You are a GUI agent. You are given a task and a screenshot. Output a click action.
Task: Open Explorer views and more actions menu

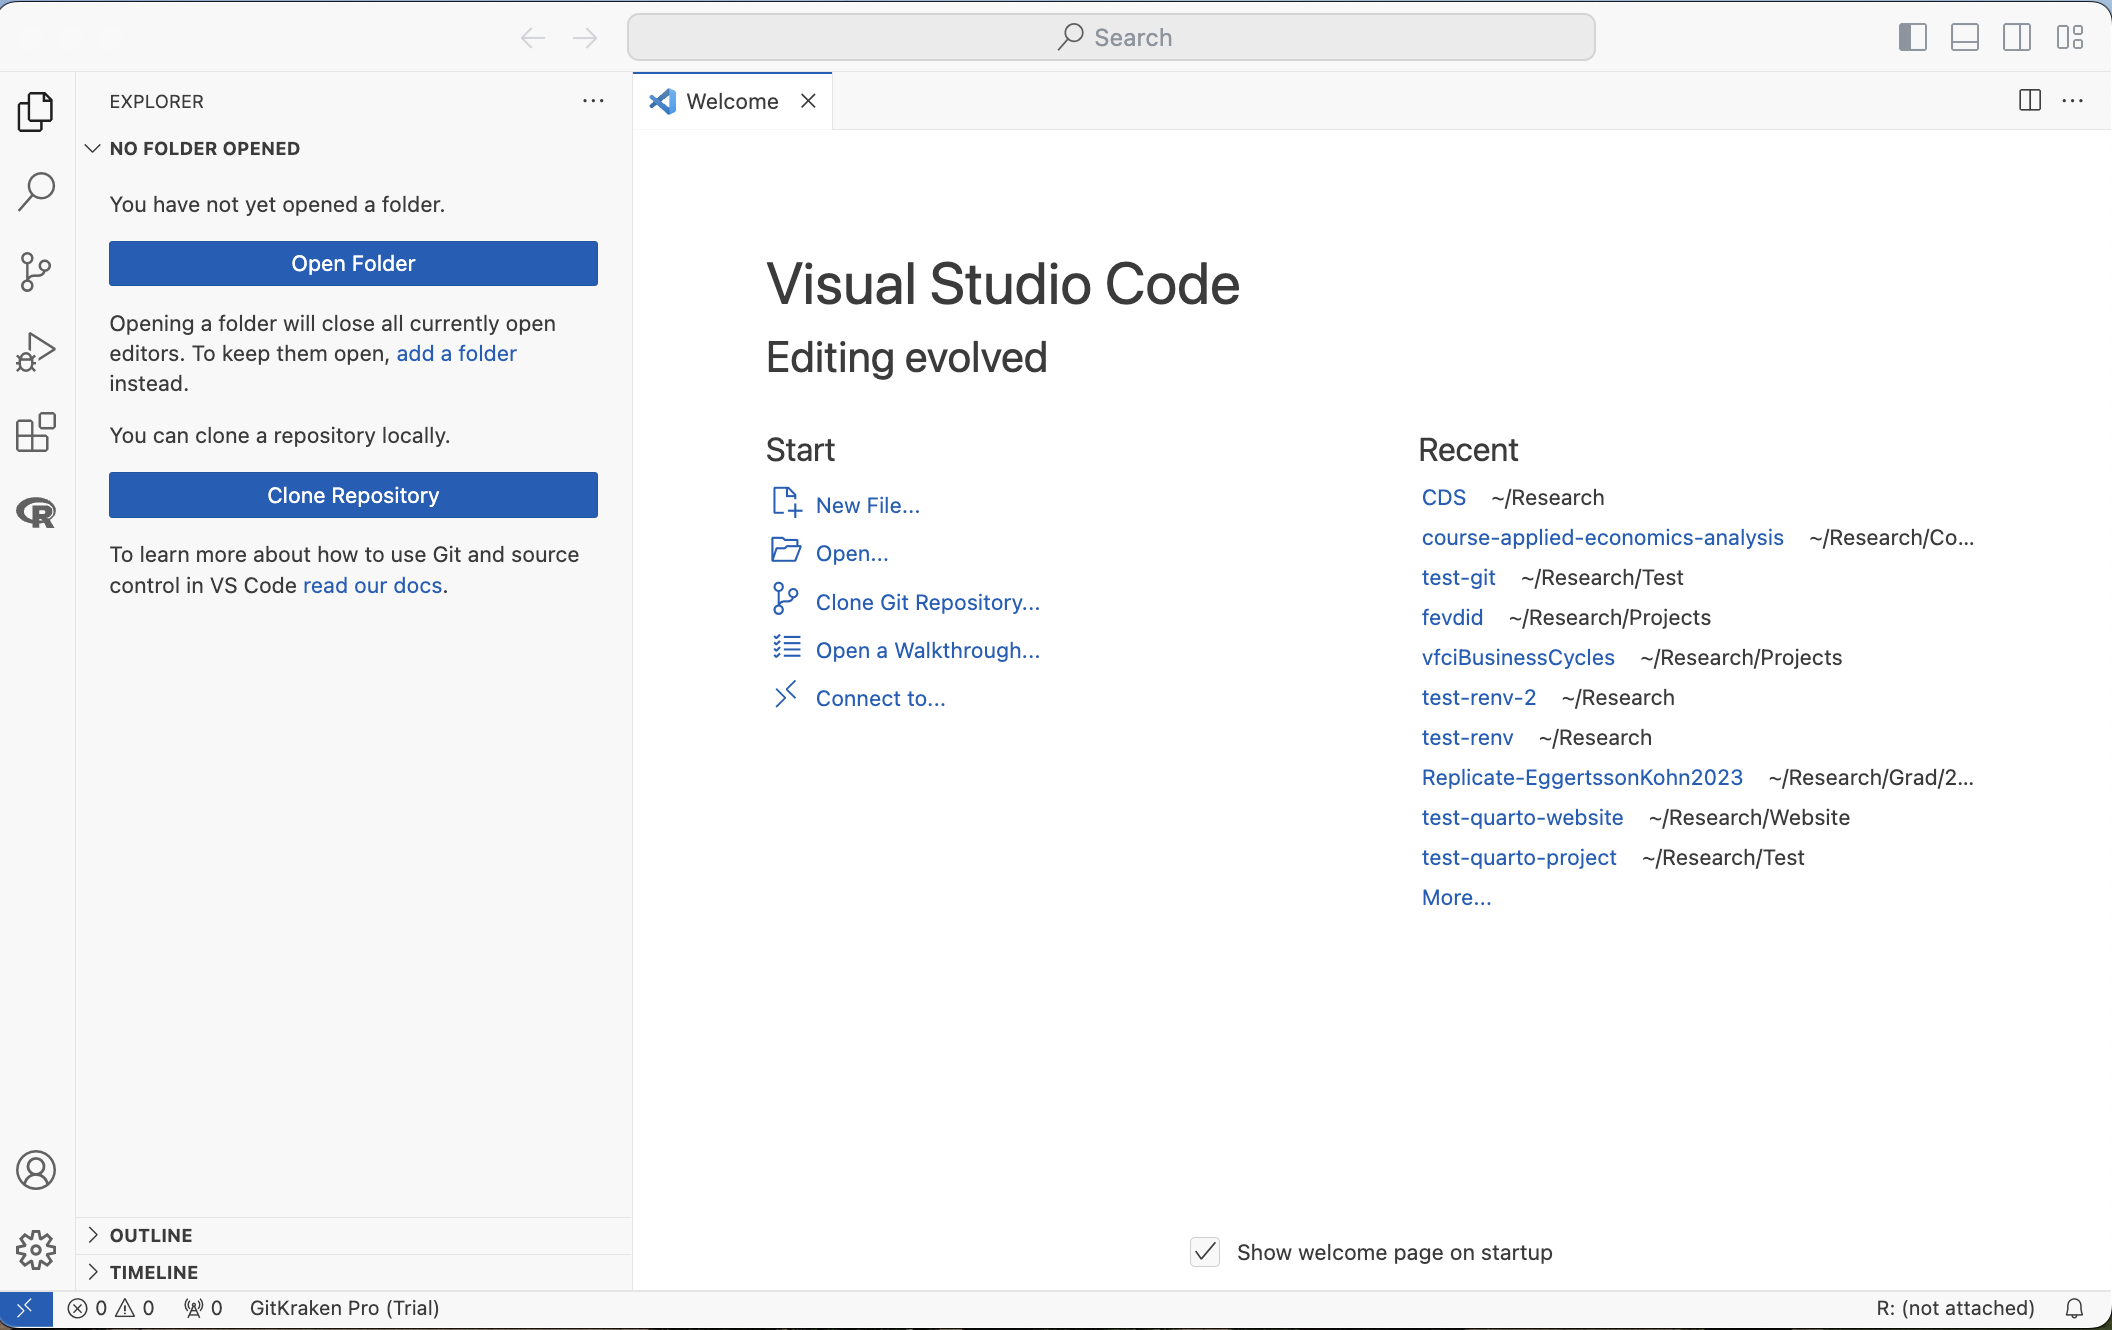[x=593, y=101]
